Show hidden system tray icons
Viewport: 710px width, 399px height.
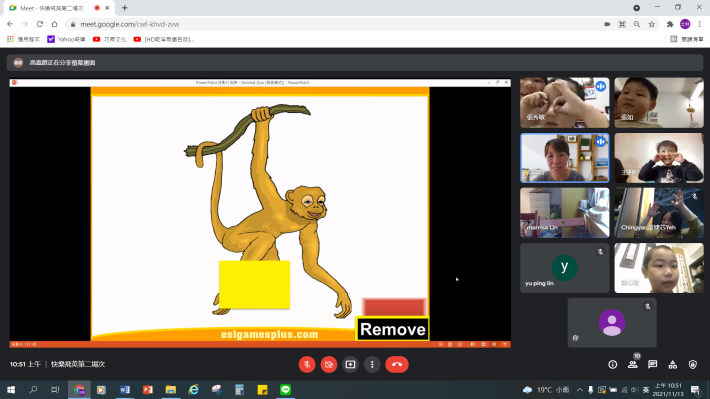coord(580,390)
